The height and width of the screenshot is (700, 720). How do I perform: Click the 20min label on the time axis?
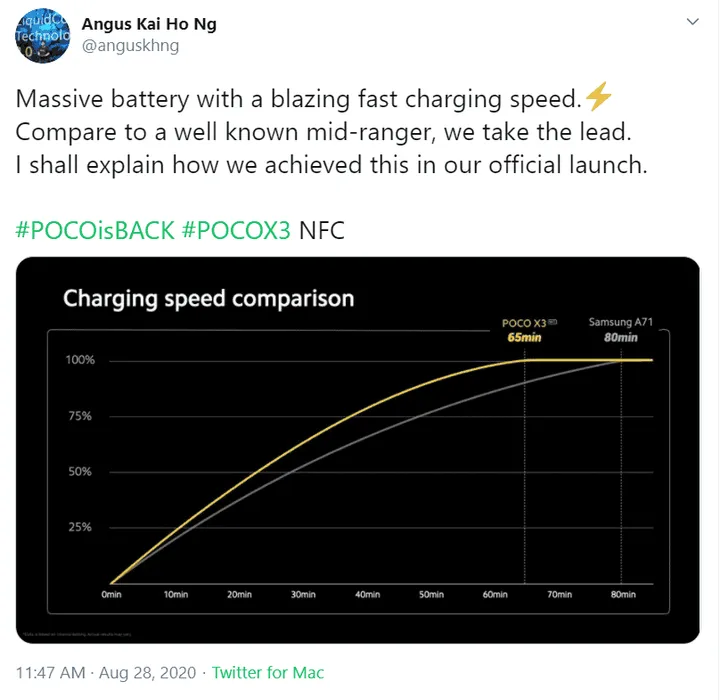[239, 595]
